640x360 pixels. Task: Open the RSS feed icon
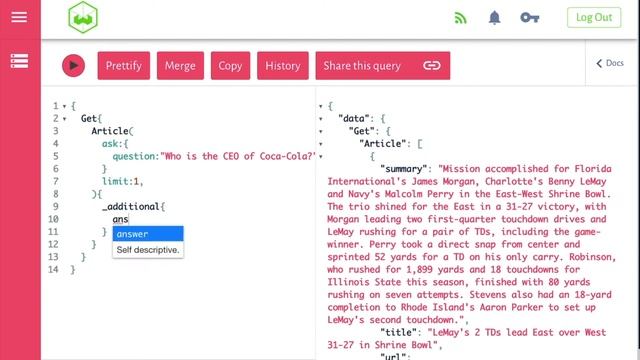tap(460, 18)
